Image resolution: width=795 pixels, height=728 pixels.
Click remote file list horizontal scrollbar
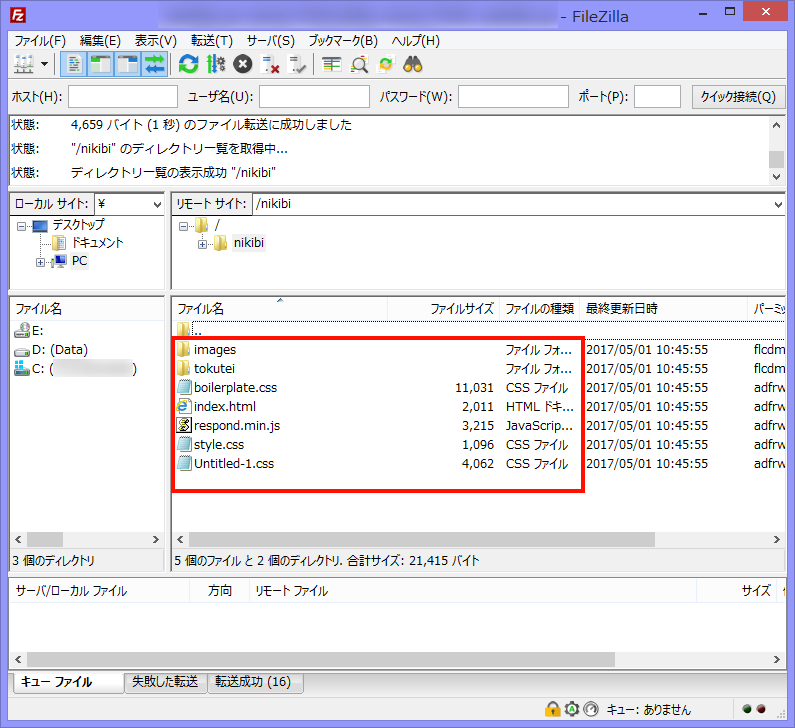pyautogui.click(x=421, y=539)
